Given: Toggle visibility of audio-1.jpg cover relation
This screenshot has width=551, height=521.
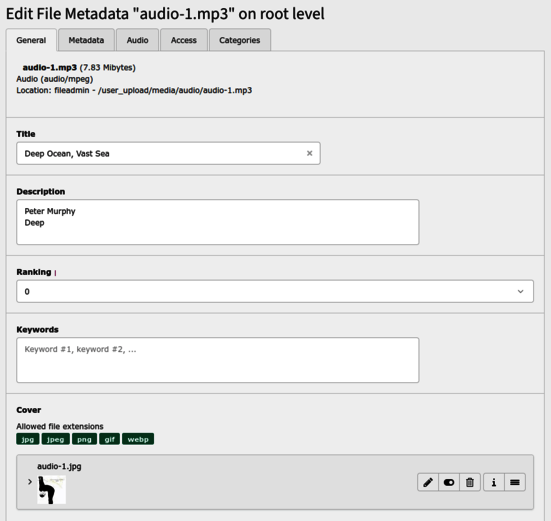Looking at the screenshot, I should pos(449,482).
